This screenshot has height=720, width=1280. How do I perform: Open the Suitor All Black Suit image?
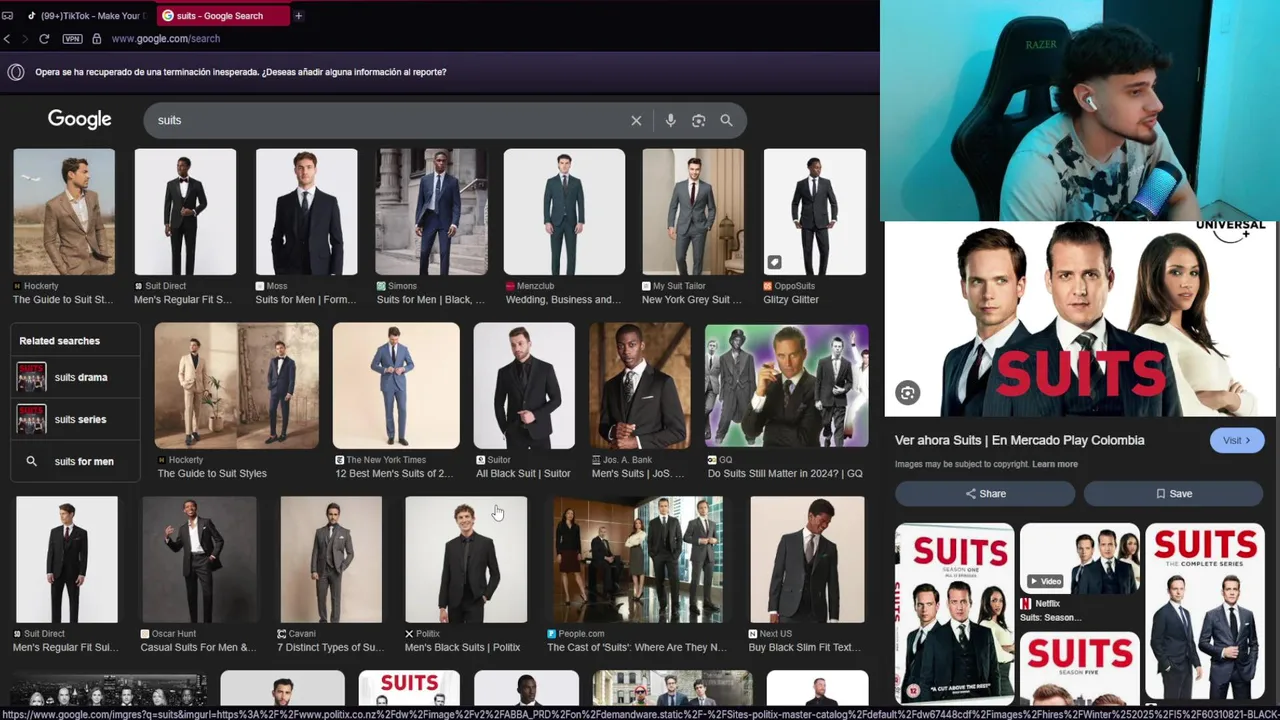pyautogui.click(x=524, y=386)
